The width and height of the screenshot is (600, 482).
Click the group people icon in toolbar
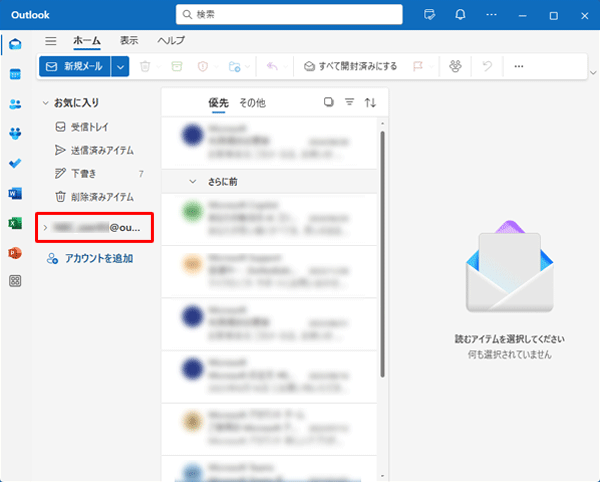[x=455, y=67]
